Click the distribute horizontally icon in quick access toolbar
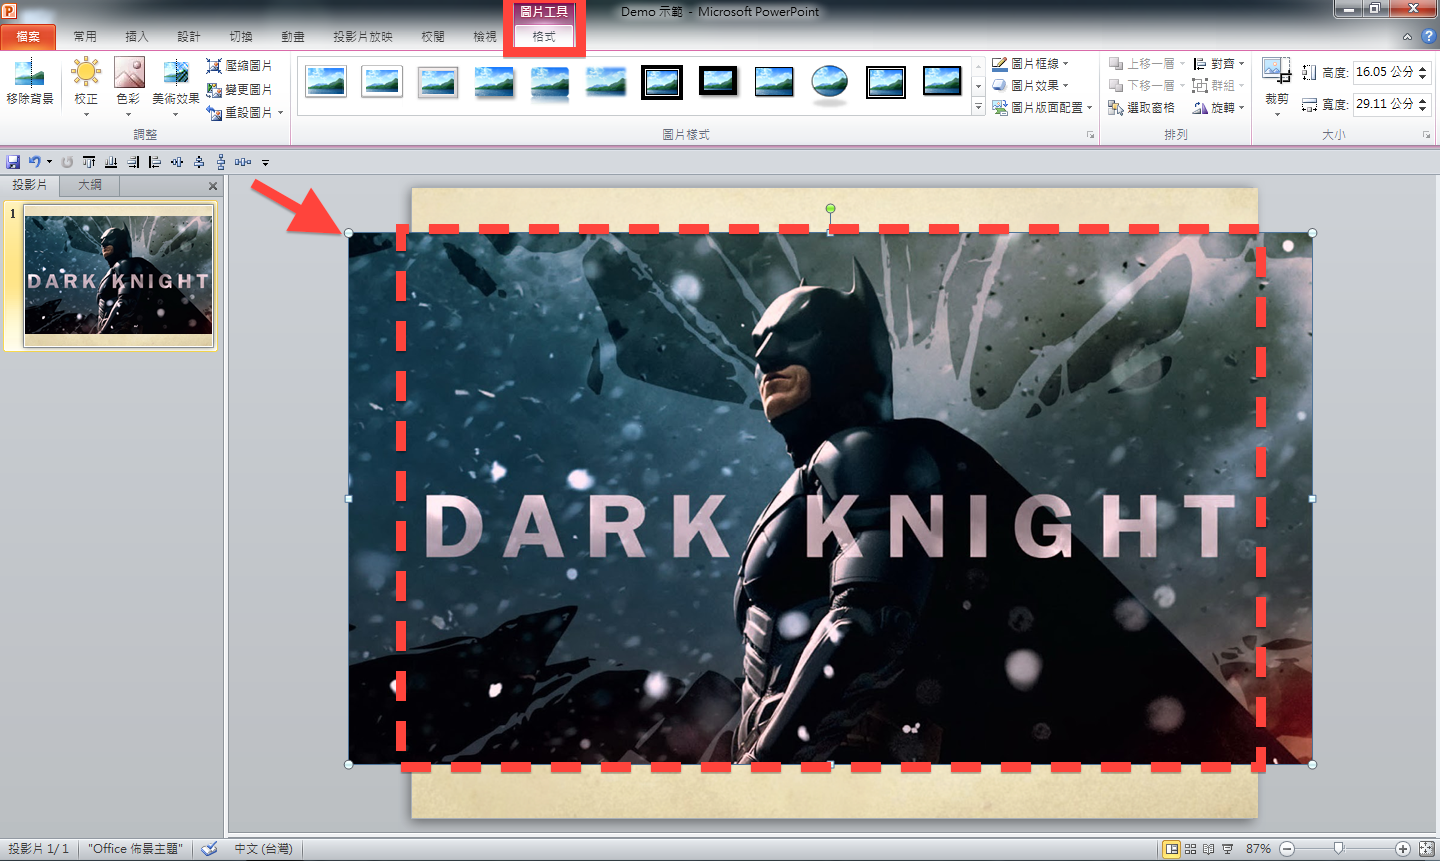The height and width of the screenshot is (861, 1440). coord(243,162)
